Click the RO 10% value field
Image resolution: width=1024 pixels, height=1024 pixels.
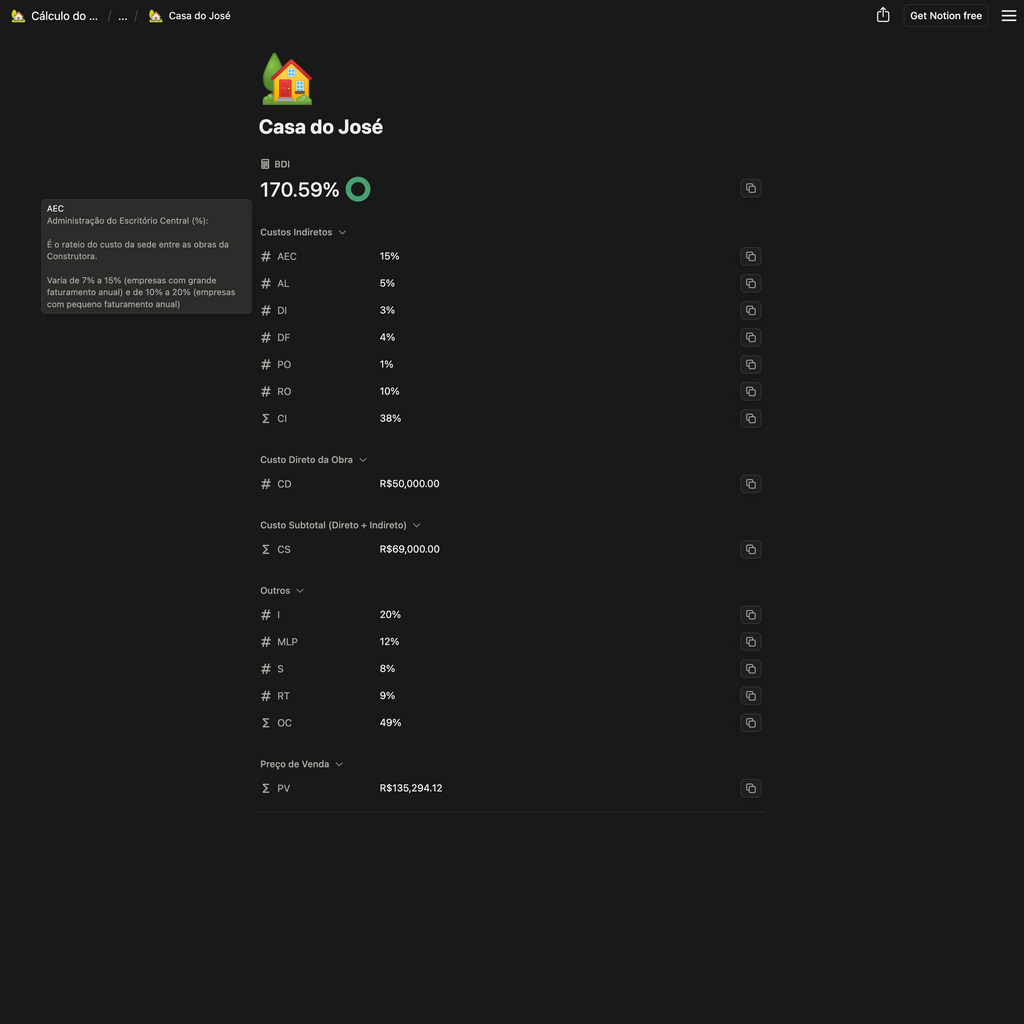[x=390, y=391]
